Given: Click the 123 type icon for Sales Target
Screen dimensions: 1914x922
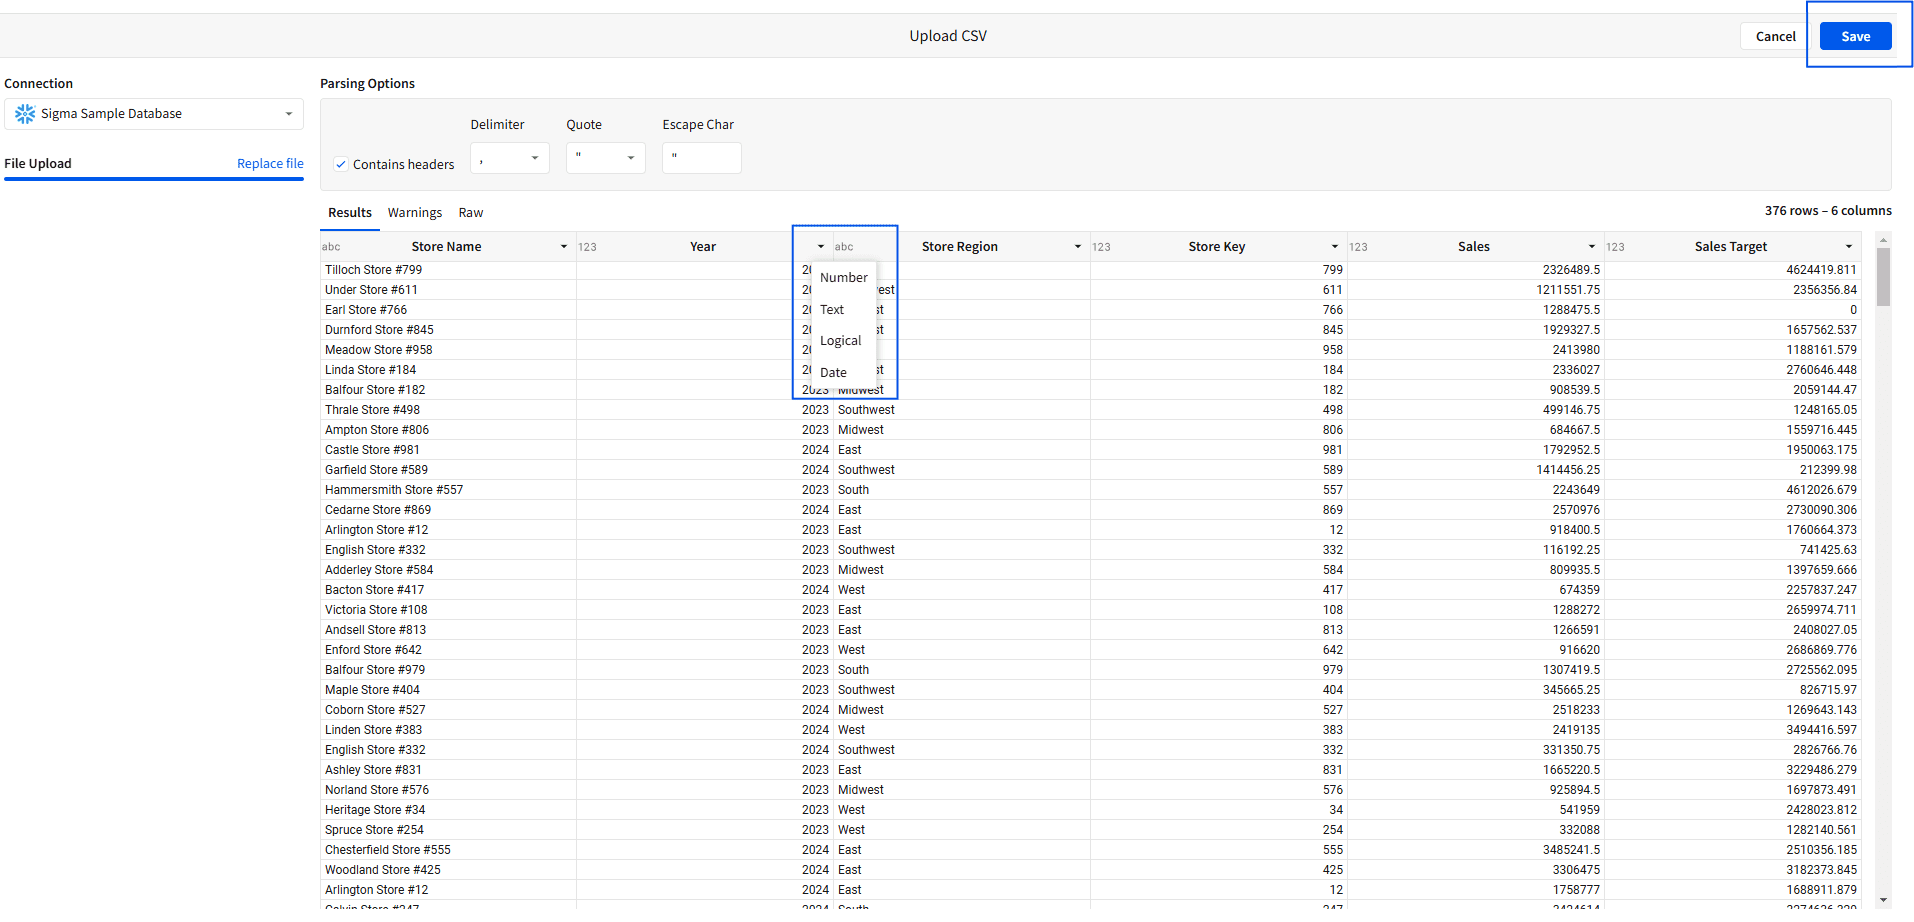Looking at the screenshot, I should coord(1615,247).
